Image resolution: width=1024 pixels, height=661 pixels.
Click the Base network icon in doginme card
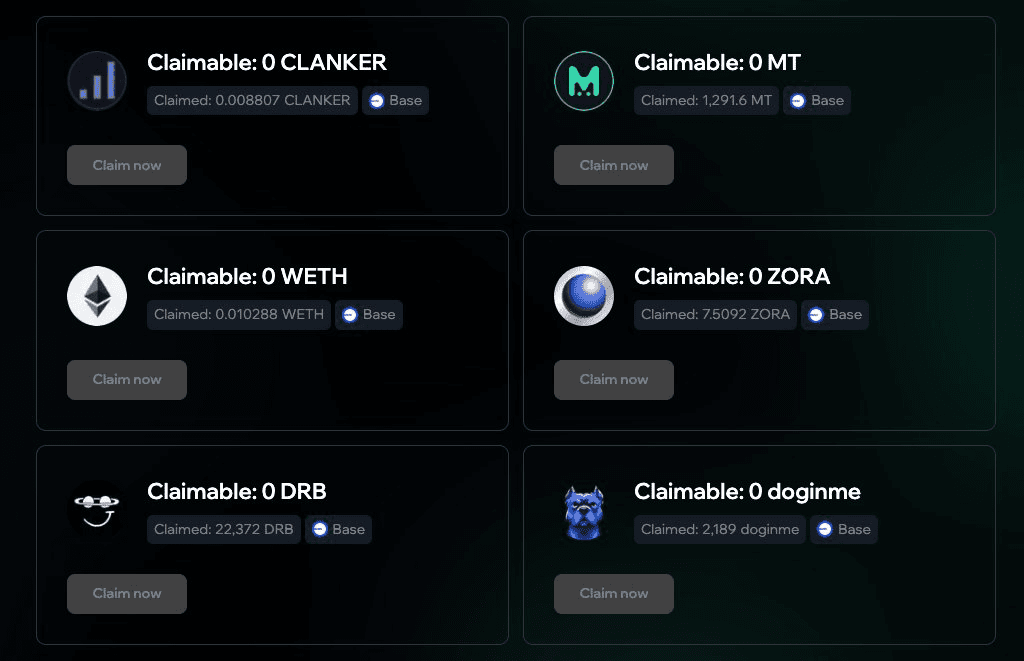[x=825, y=529]
